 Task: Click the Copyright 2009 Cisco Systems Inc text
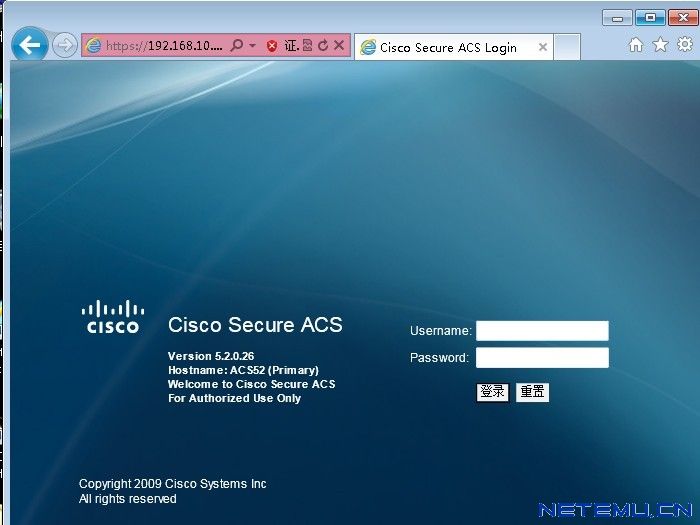(x=172, y=484)
